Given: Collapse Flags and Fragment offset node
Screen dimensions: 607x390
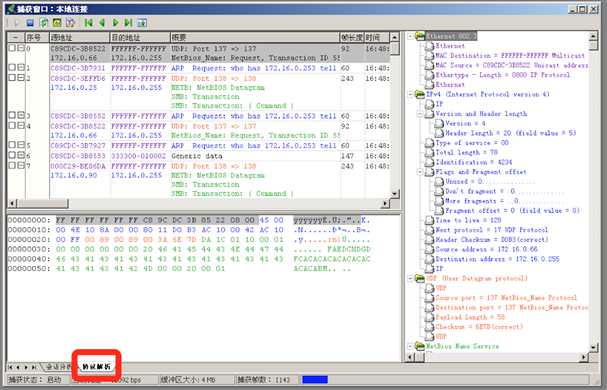Looking at the screenshot, I should click(420, 172).
